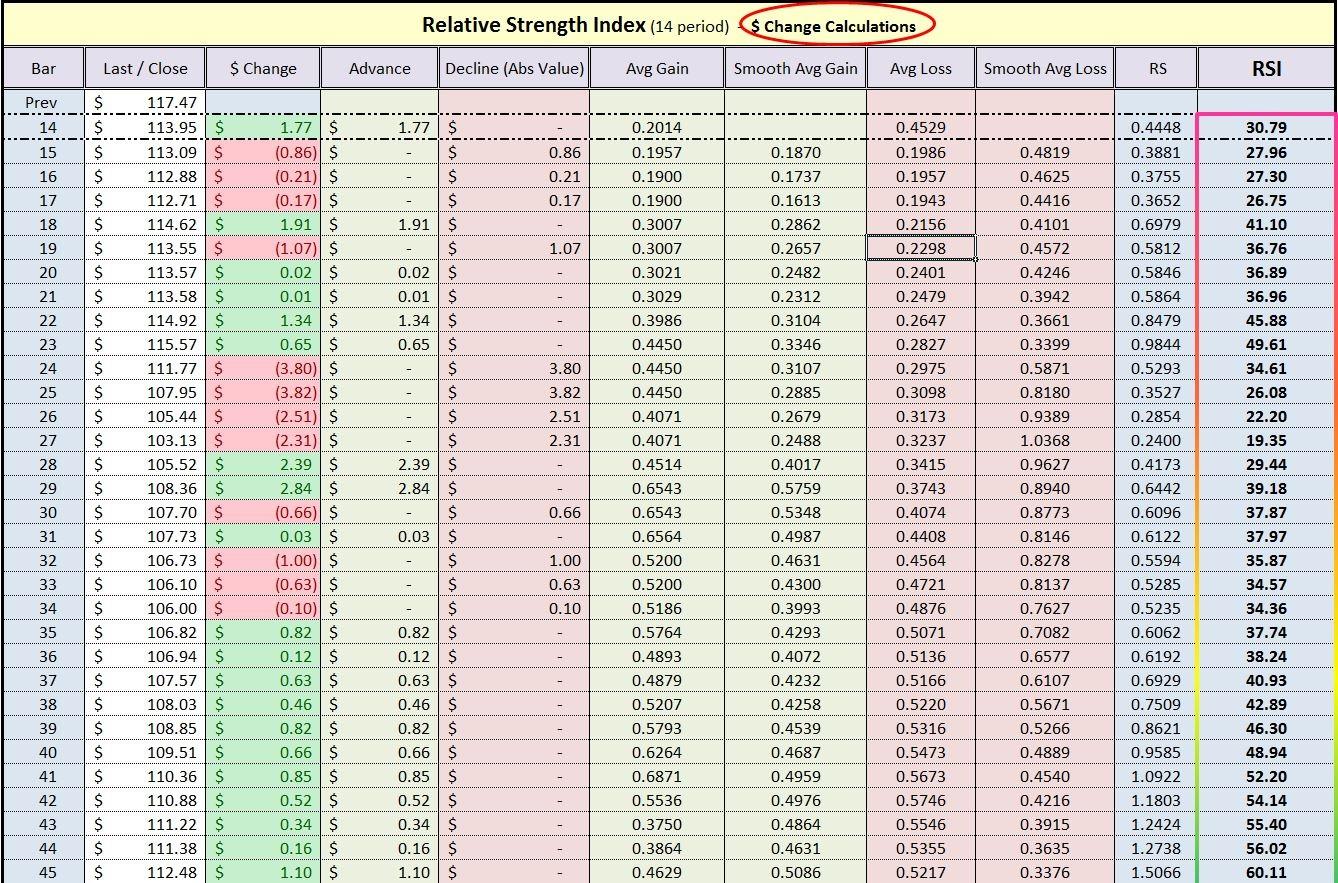Click the 'Decline (Abs Value)' column header

[512, 66]
